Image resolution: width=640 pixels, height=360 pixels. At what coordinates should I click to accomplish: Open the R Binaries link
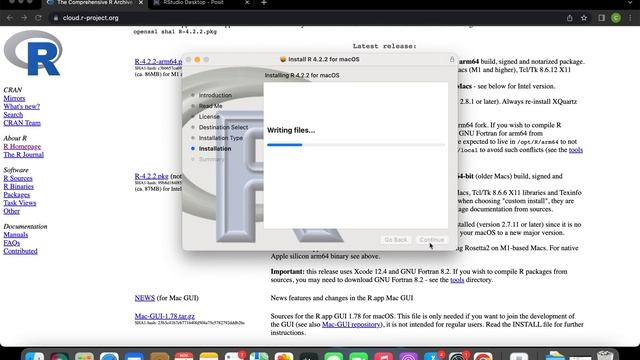pyautogui.click(x=18, y=187)
